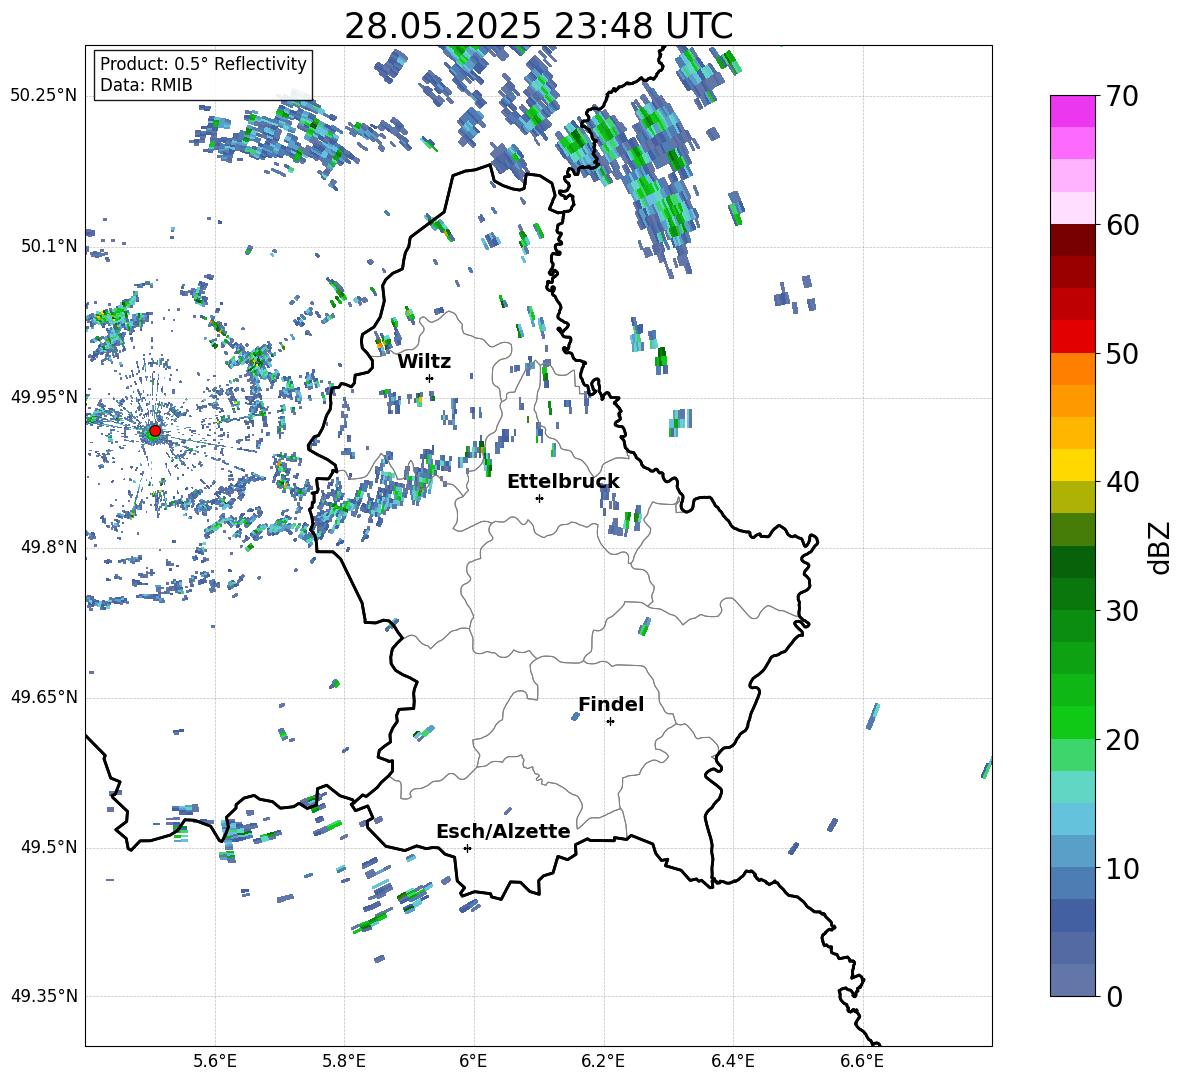Click the colorbar tick value 70
The width and height of the screenshot is (1184, 1081).
point(1122,97)
